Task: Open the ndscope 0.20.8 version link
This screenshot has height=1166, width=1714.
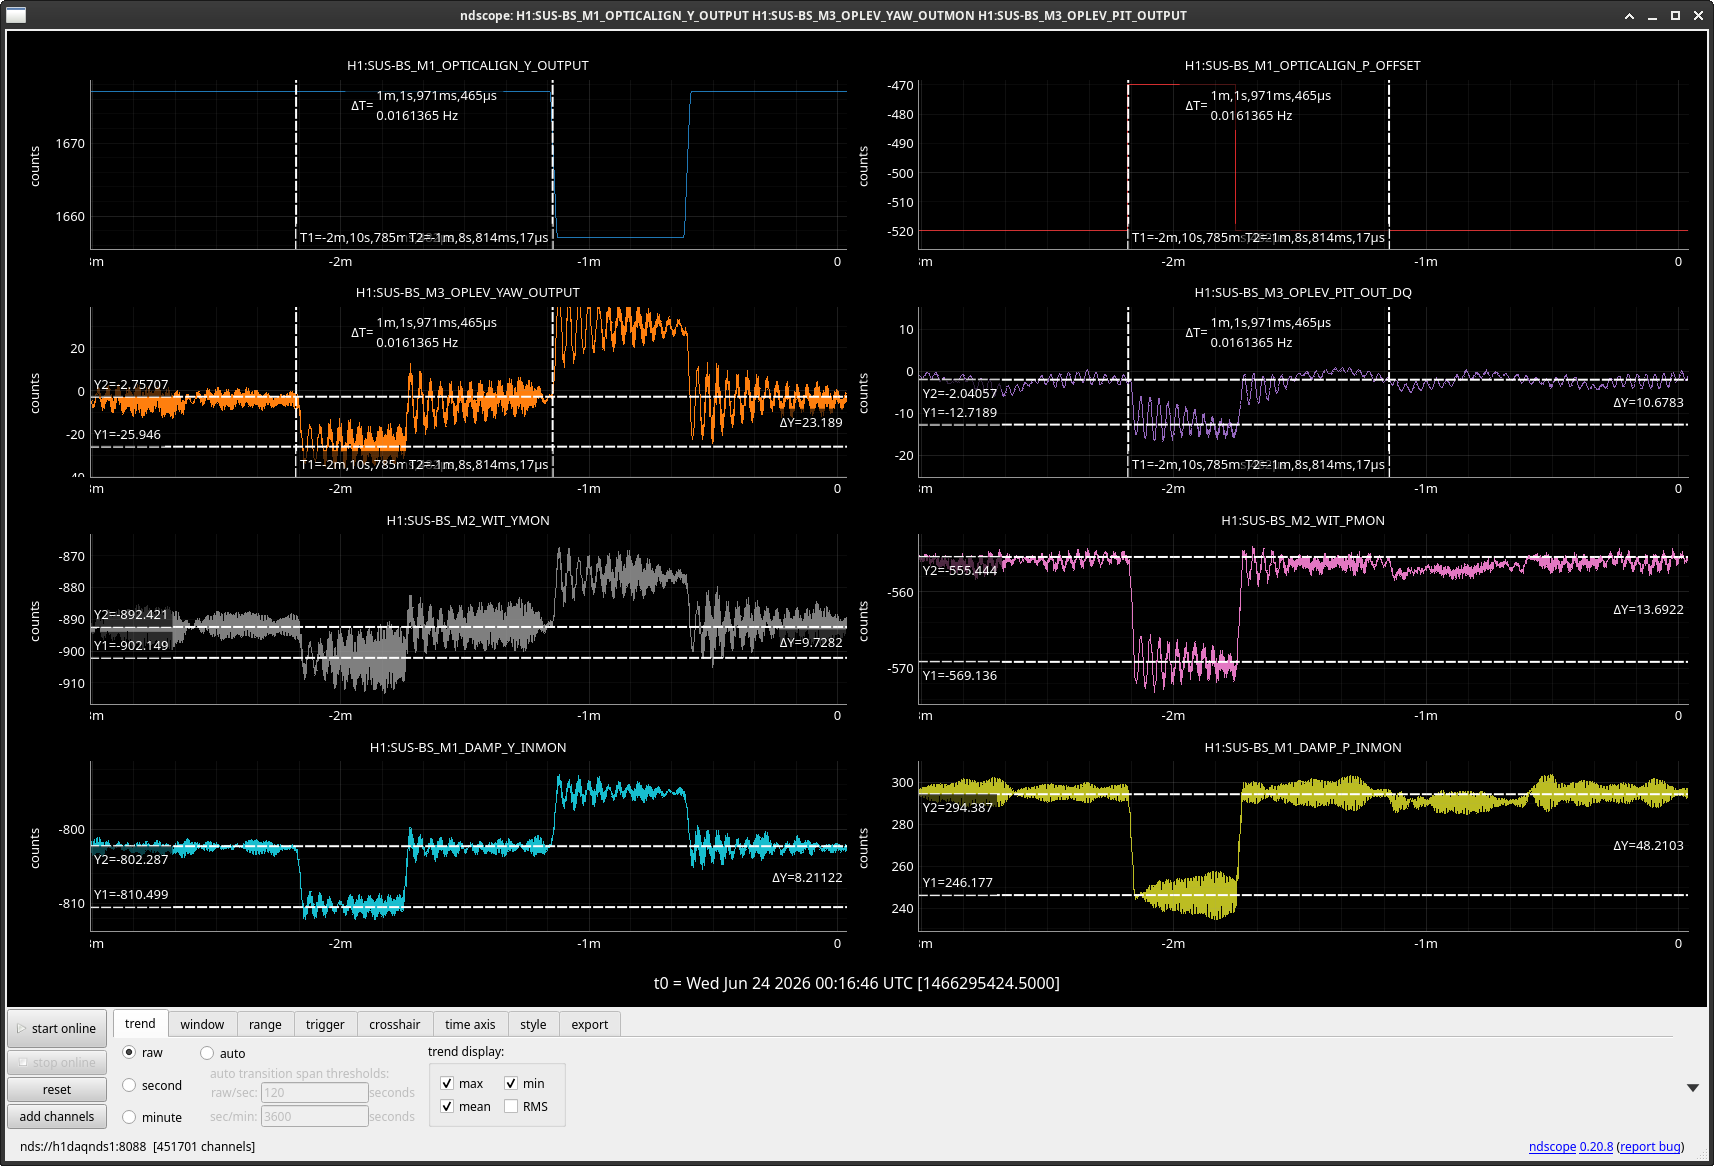Action: 1571,1147
